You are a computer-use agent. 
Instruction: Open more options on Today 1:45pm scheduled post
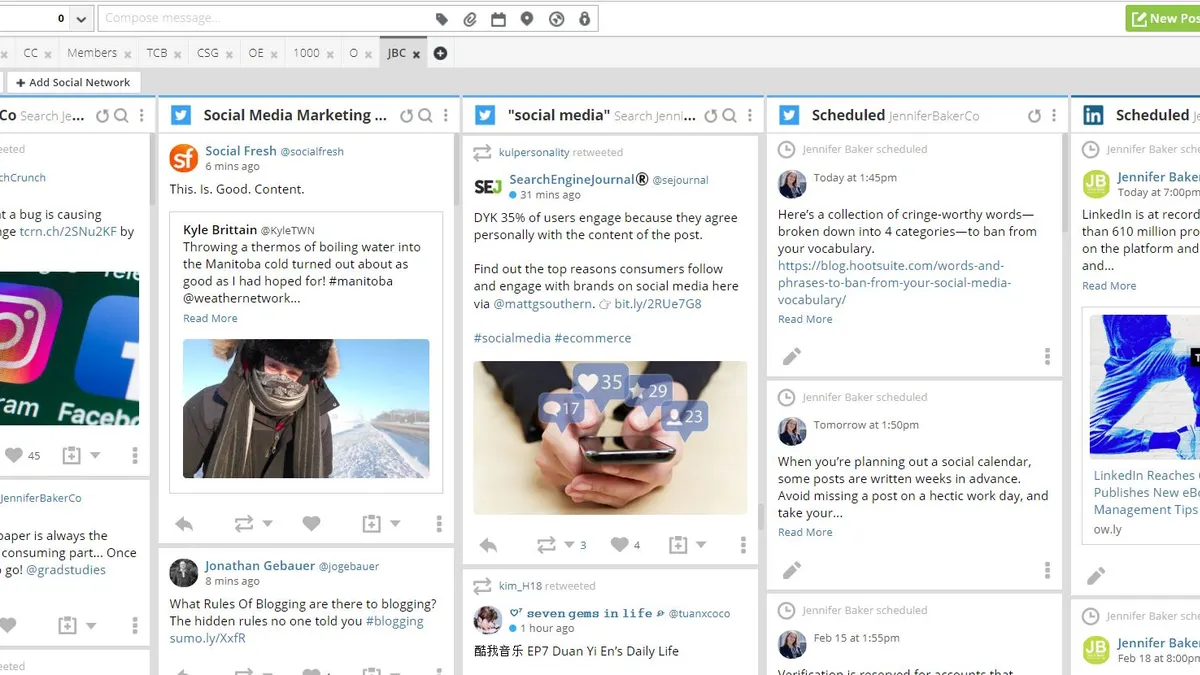tap(1047, 356)
